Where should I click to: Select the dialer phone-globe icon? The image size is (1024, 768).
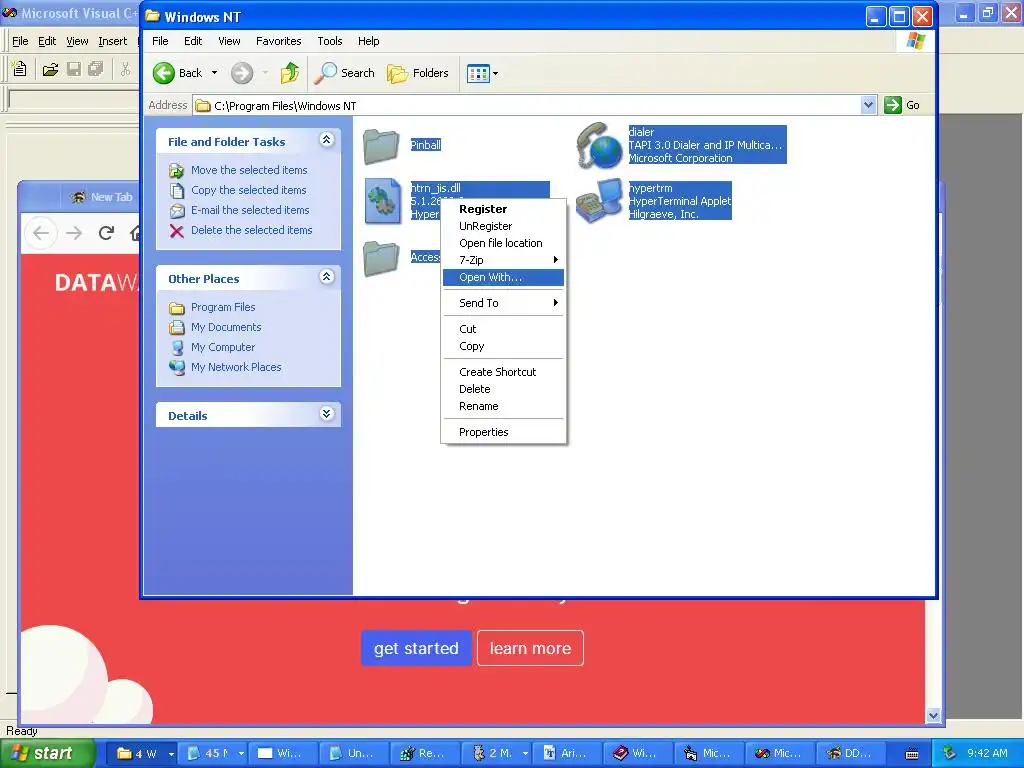(600, 146)
